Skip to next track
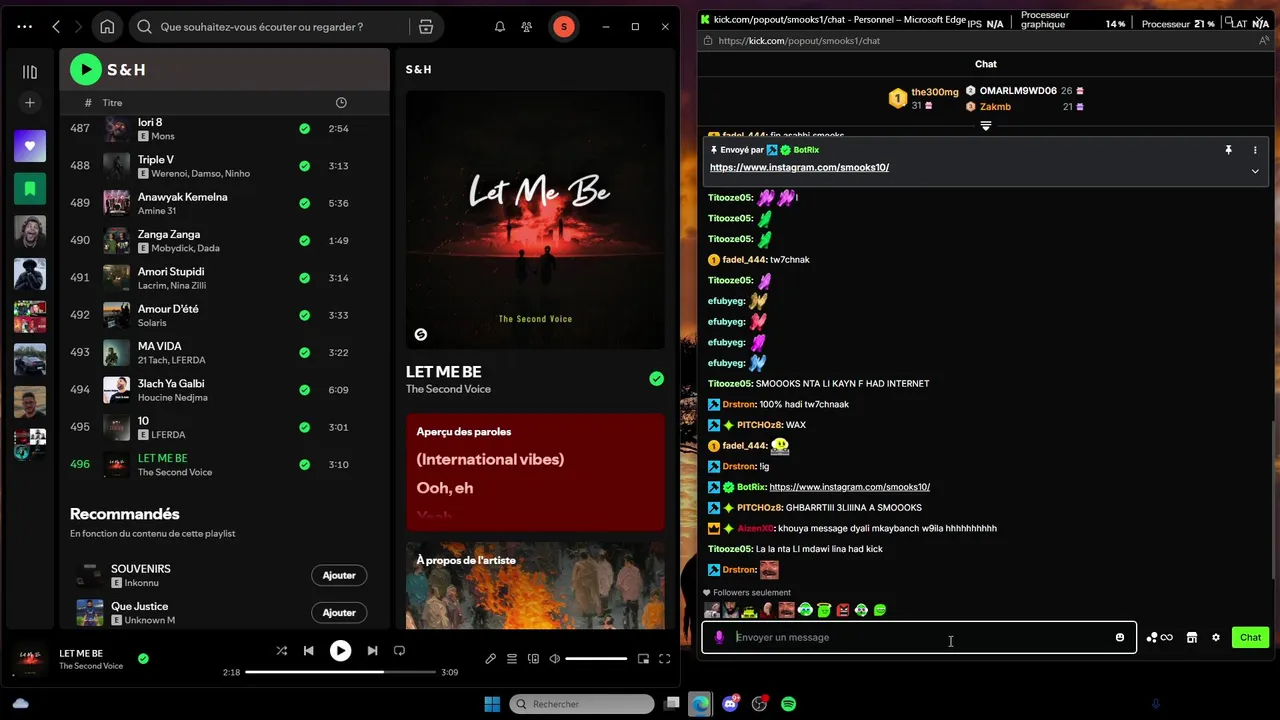The width and height of the screenshot is (1280, 720). point(372,651)
